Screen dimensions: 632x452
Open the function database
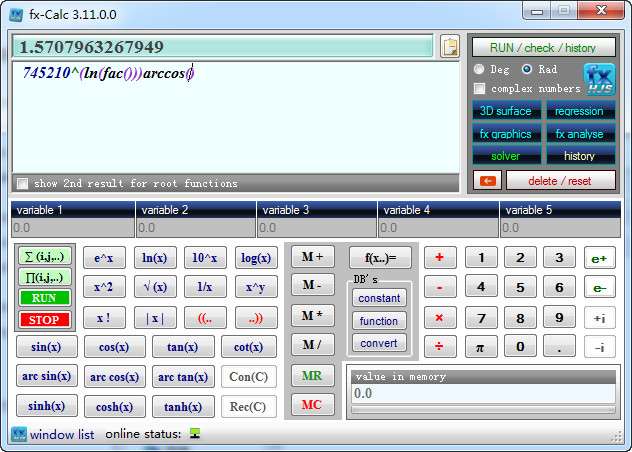click(x=379, y=321)
